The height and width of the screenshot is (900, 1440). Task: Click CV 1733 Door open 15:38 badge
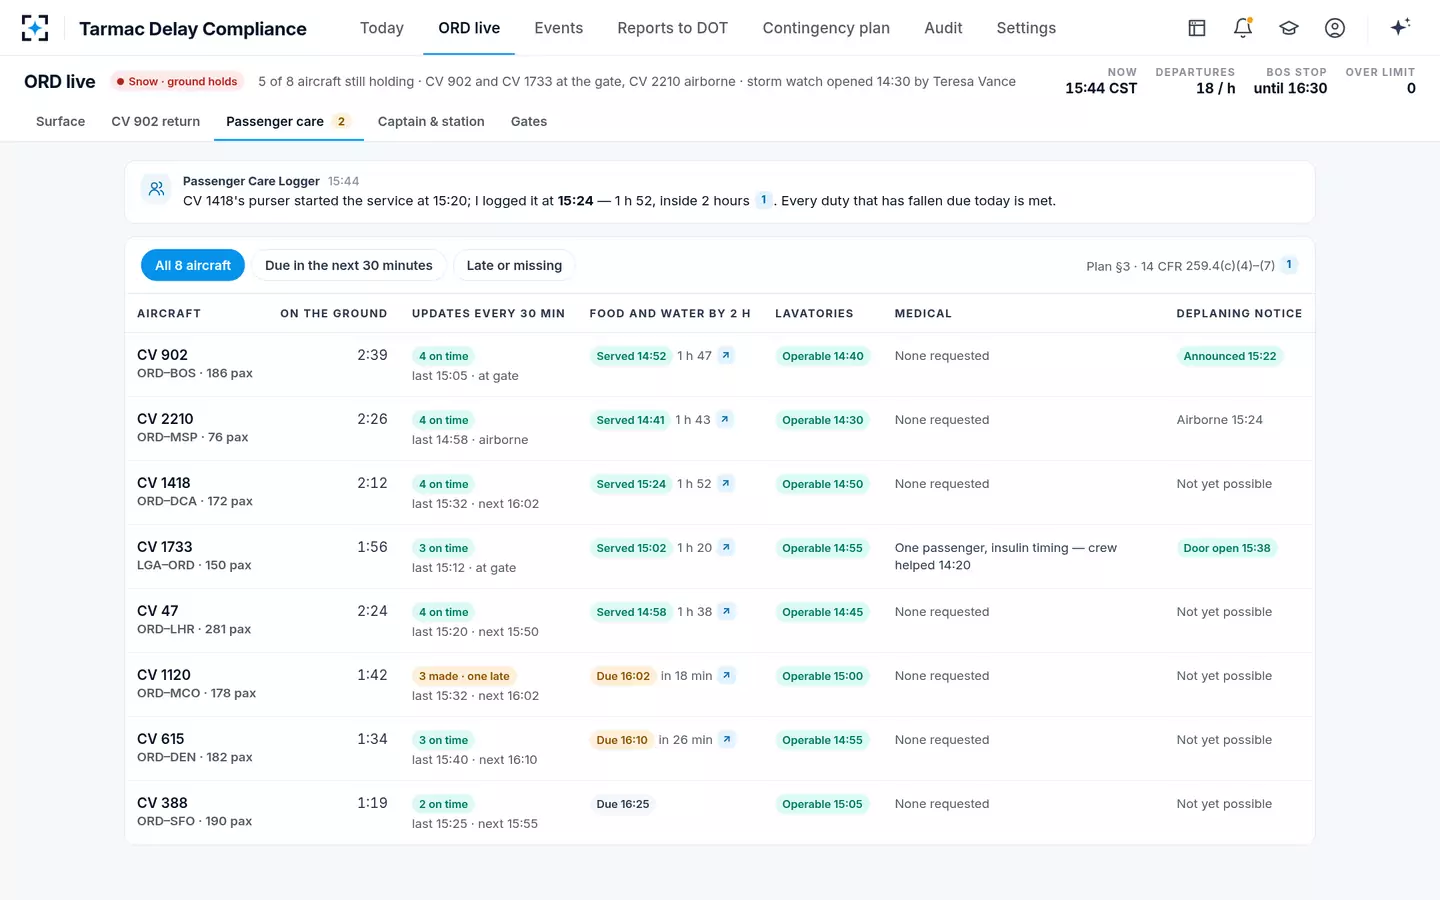1227,548
